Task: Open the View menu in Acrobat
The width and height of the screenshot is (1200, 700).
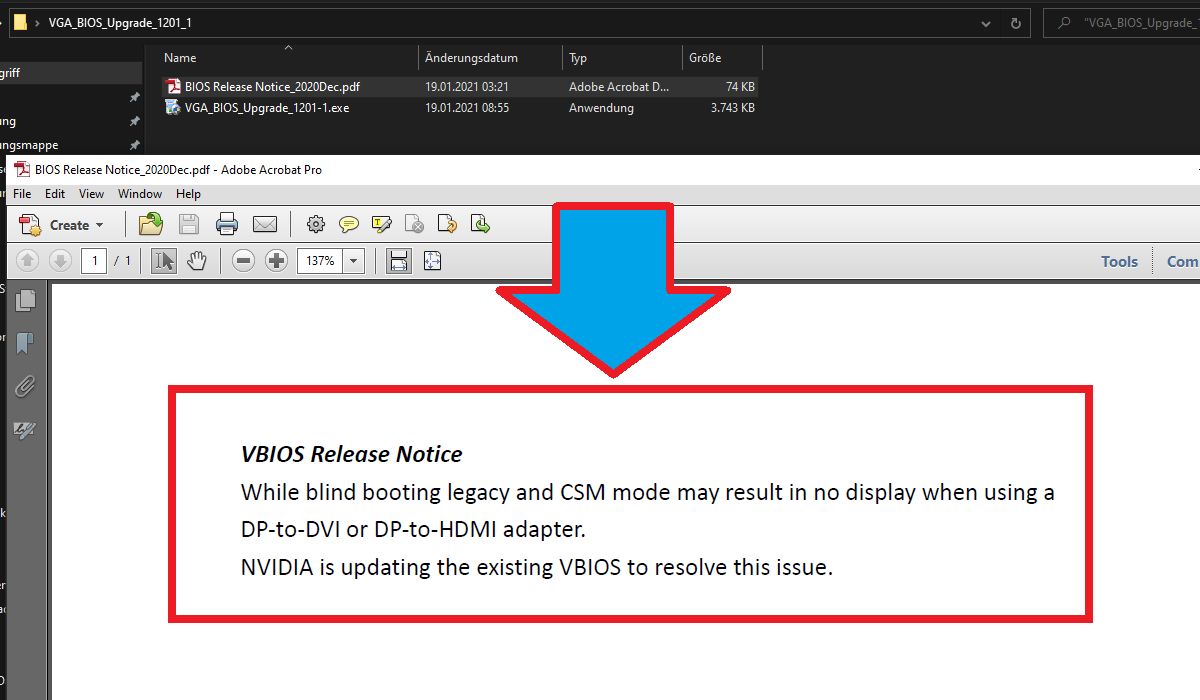Action: point(91,194)
